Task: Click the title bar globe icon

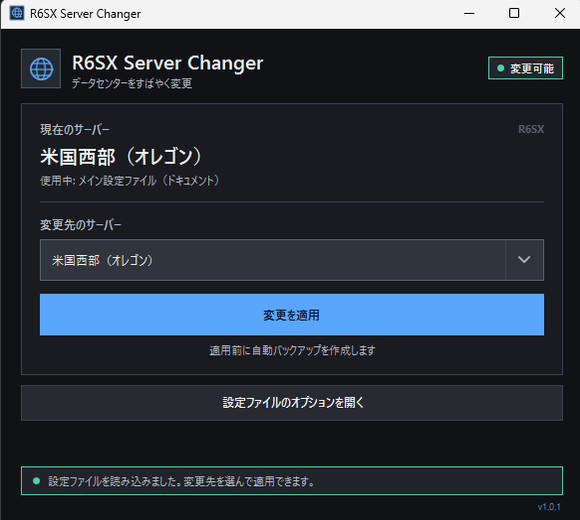Action: 17,13
